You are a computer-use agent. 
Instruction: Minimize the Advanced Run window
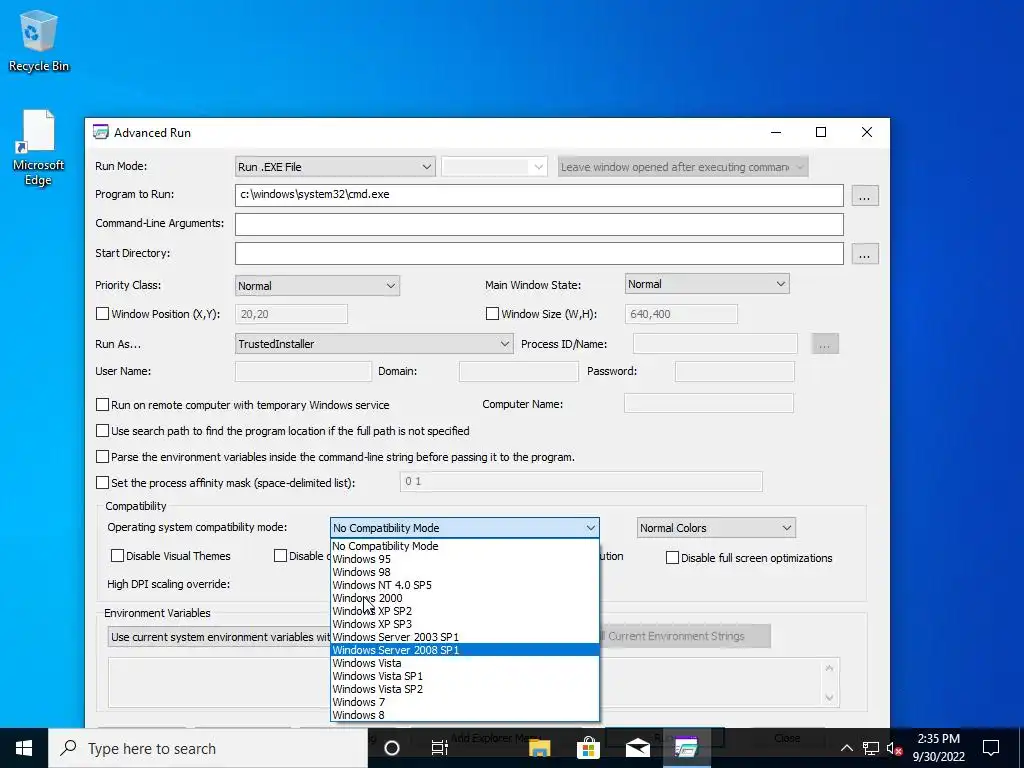[776, 133]
